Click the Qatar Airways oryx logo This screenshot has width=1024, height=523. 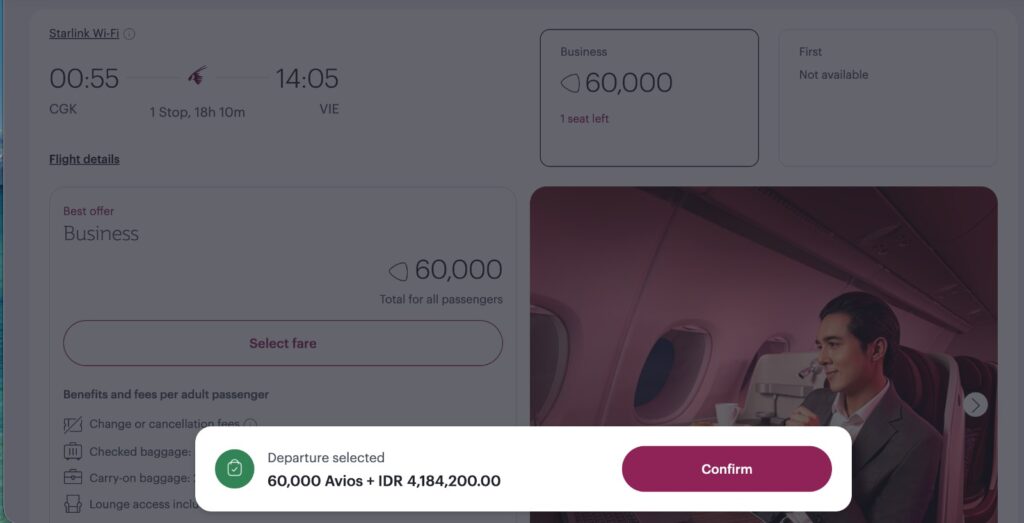(x=198, y=76)
